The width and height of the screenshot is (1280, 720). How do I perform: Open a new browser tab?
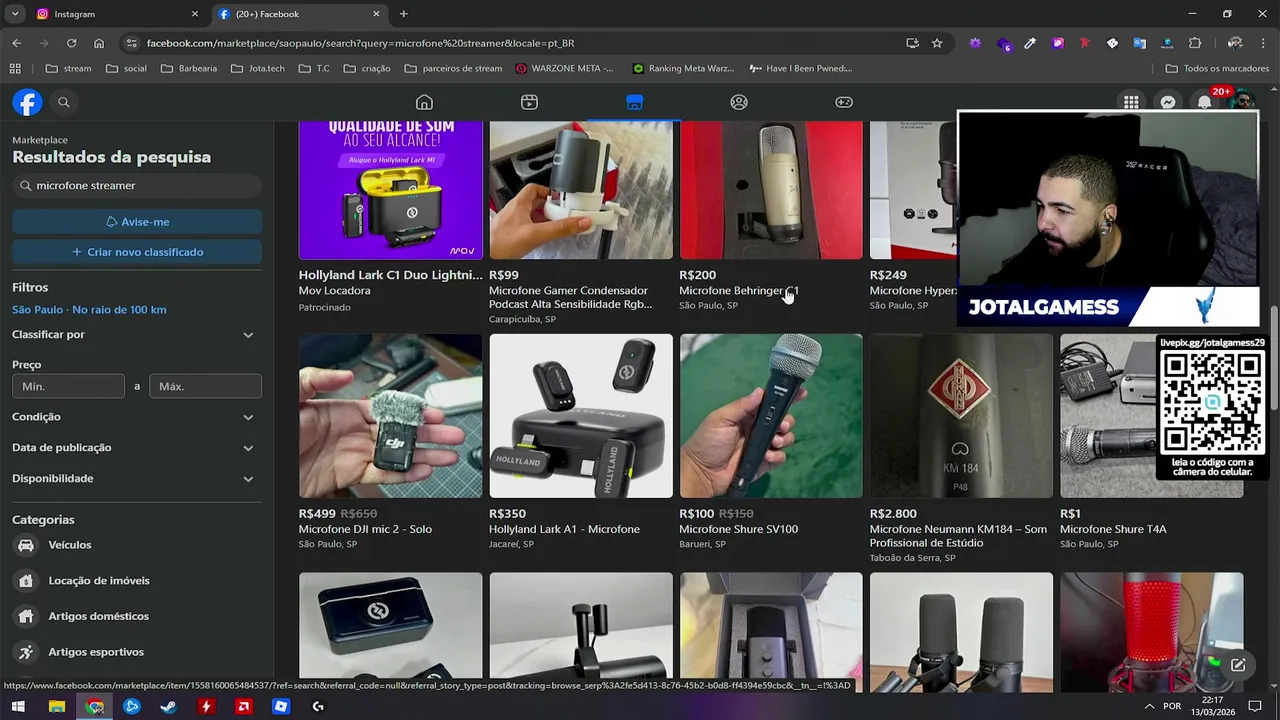[x=403, y=14]
